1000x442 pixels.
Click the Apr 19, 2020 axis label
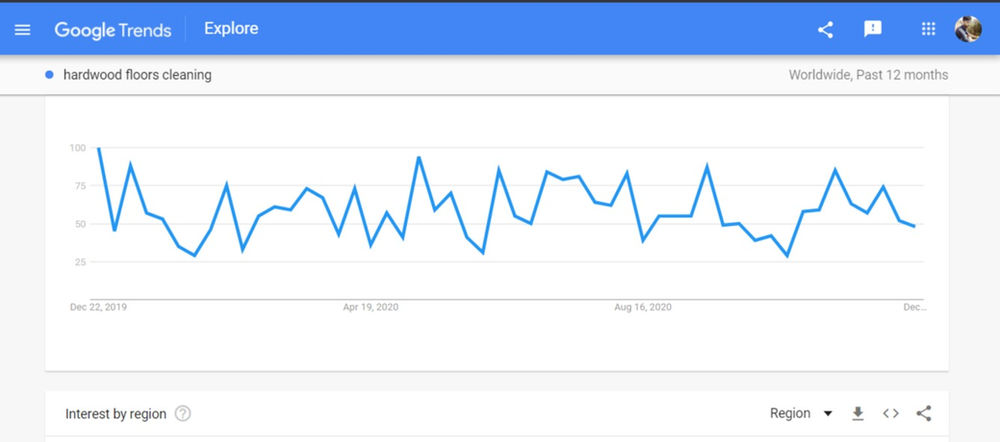tap(371, 307)
